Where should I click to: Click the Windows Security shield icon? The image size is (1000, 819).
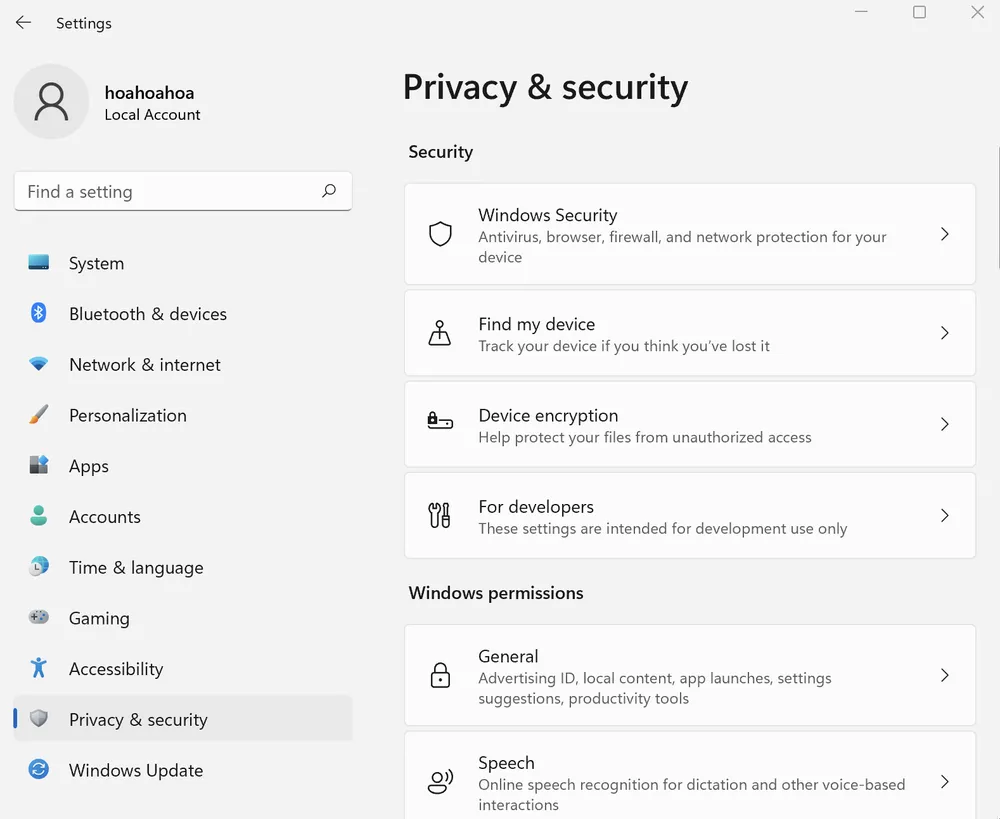(440, 234)
